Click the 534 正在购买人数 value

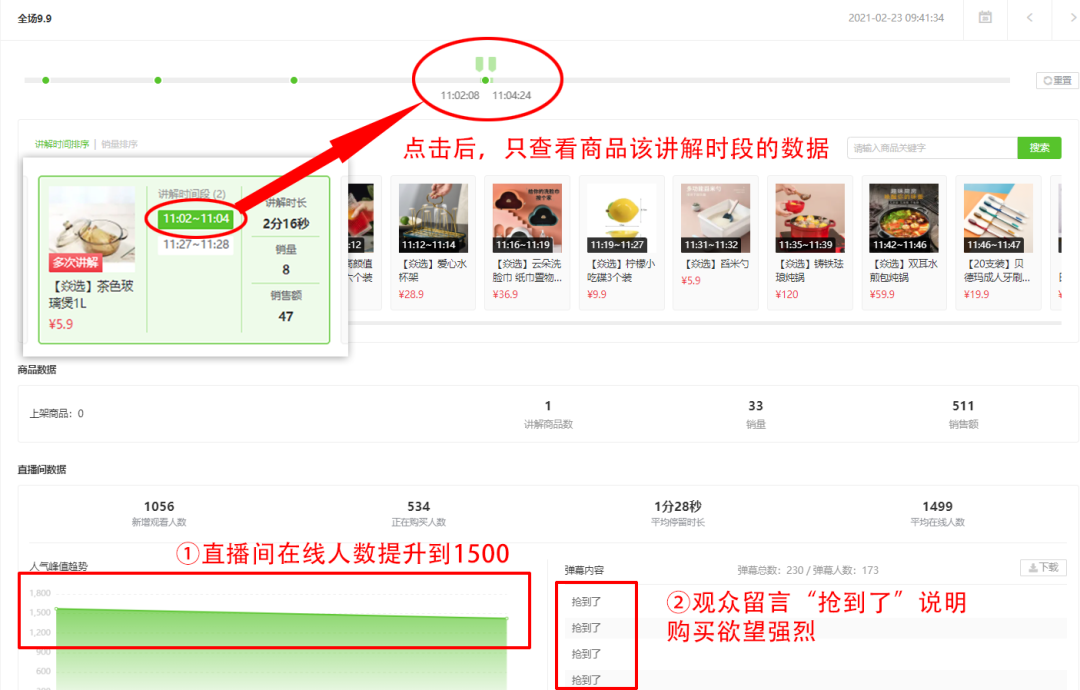coord(418,506)
